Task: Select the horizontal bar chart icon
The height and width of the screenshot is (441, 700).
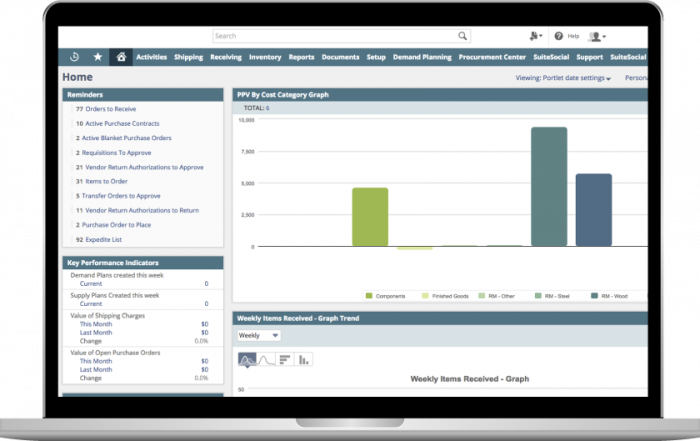Action: point(285,360)
